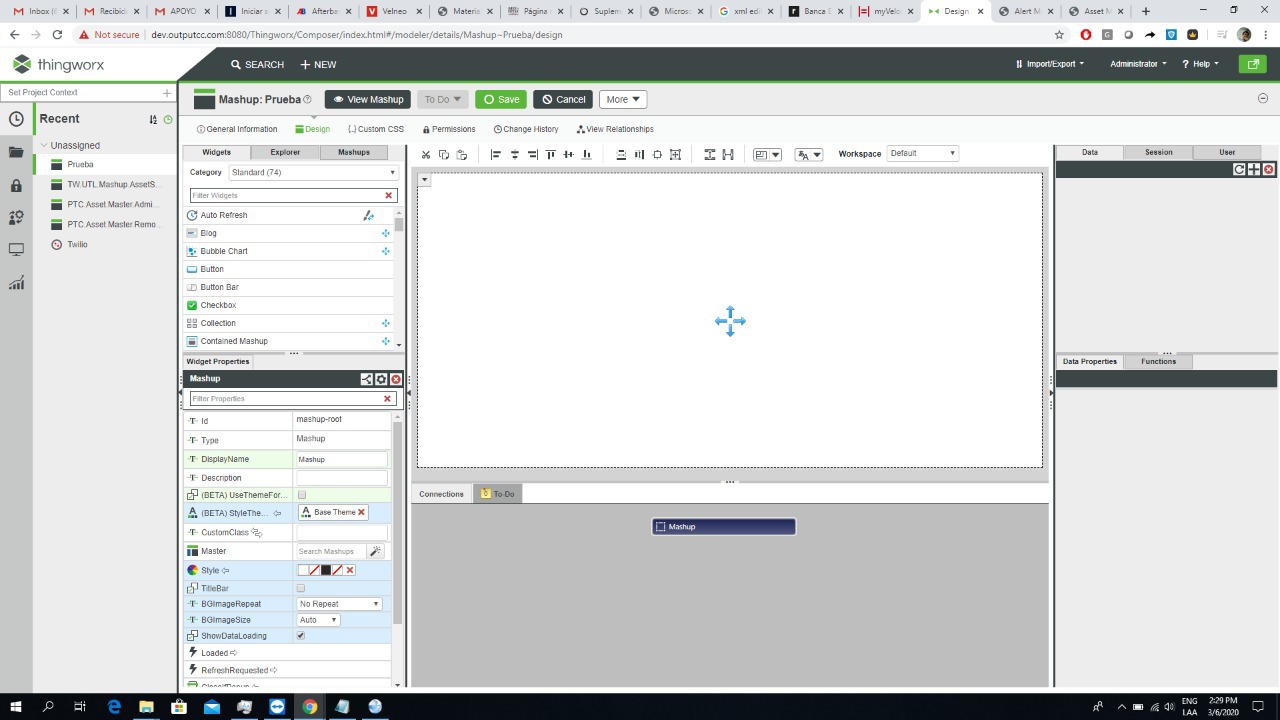Align selected widgets to left edge
Image resolution: width=1280 pixels, height=720 pixels.
pyautogui.click(x=496, y=154)
